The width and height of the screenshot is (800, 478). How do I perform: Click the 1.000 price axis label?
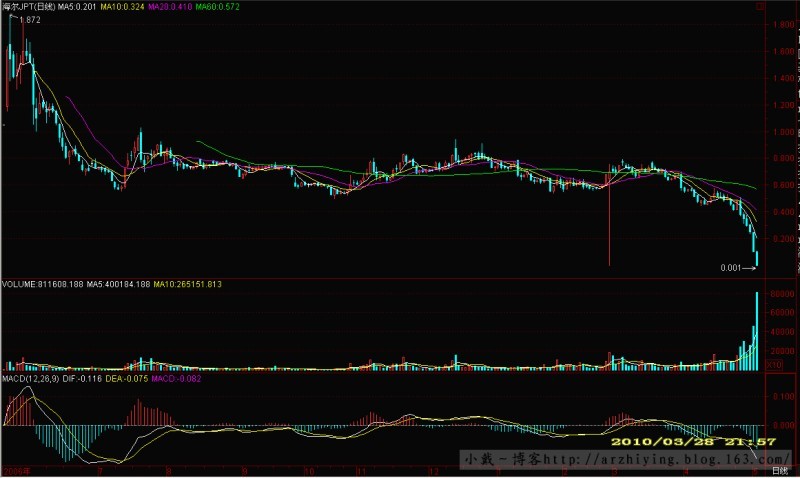tap(781, 131)
